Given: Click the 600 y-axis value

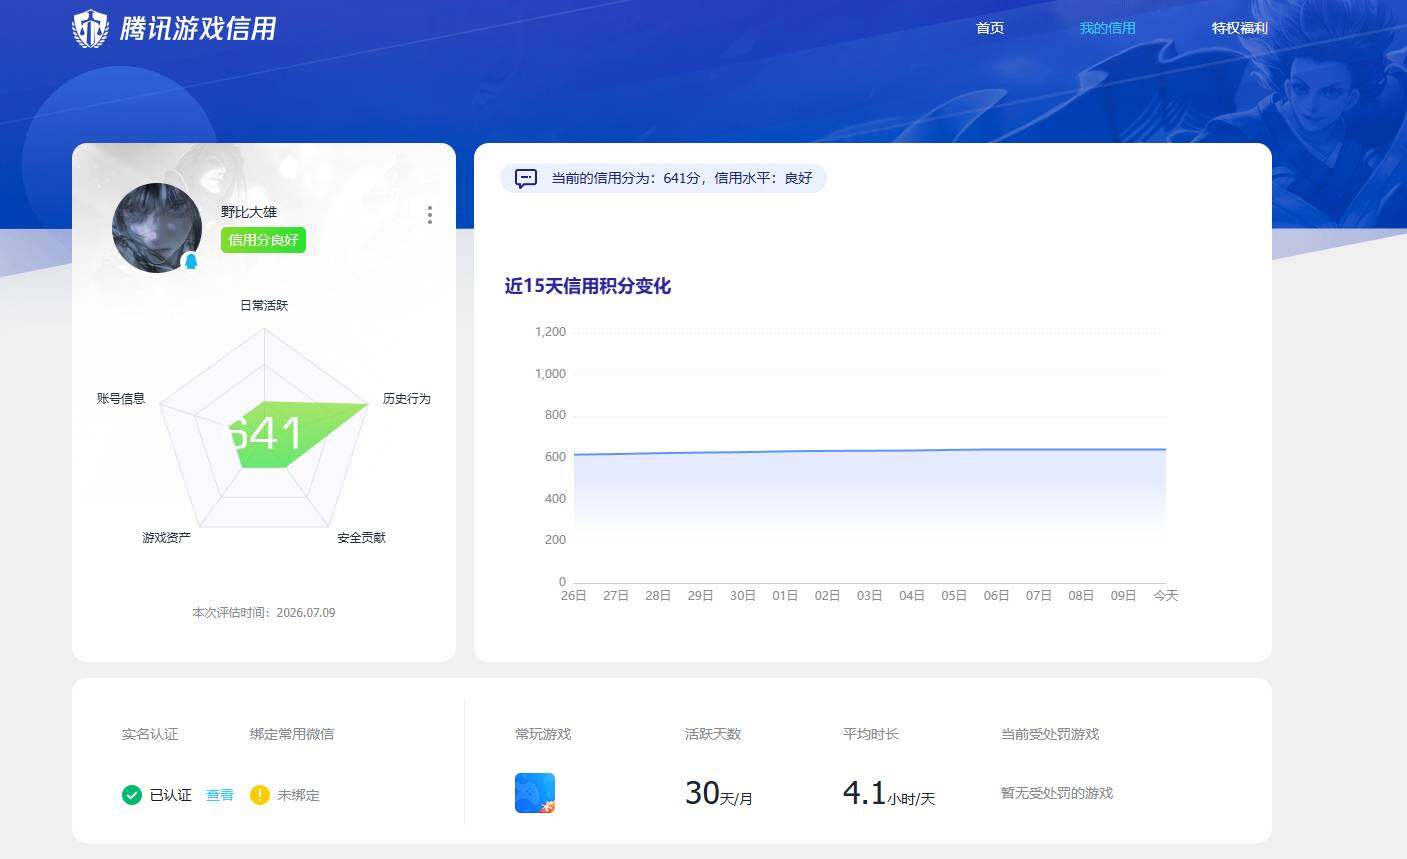Looking at the screenshot, I should click(555, 456).
